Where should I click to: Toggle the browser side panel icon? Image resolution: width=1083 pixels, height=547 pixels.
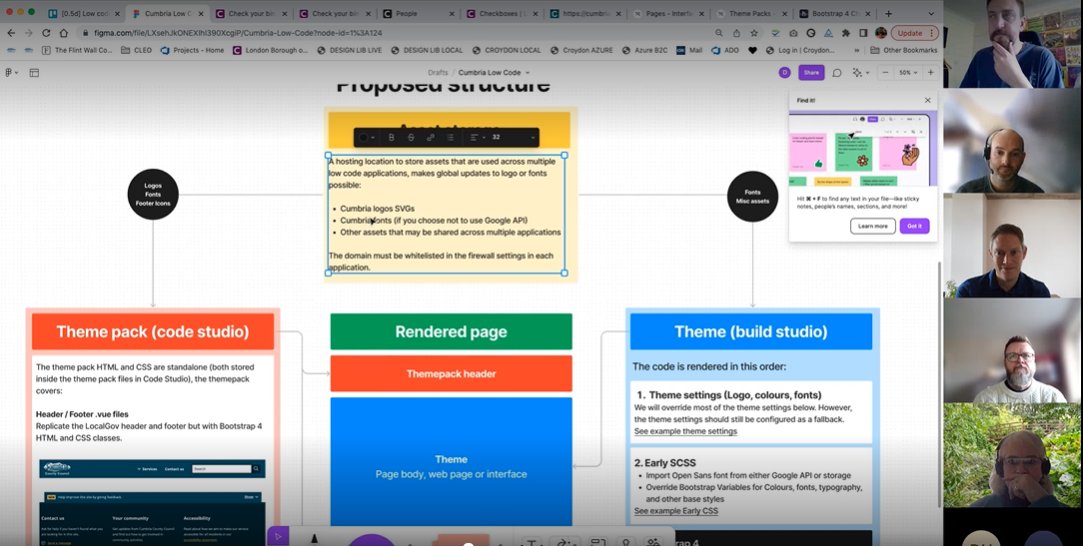(863, 32)
